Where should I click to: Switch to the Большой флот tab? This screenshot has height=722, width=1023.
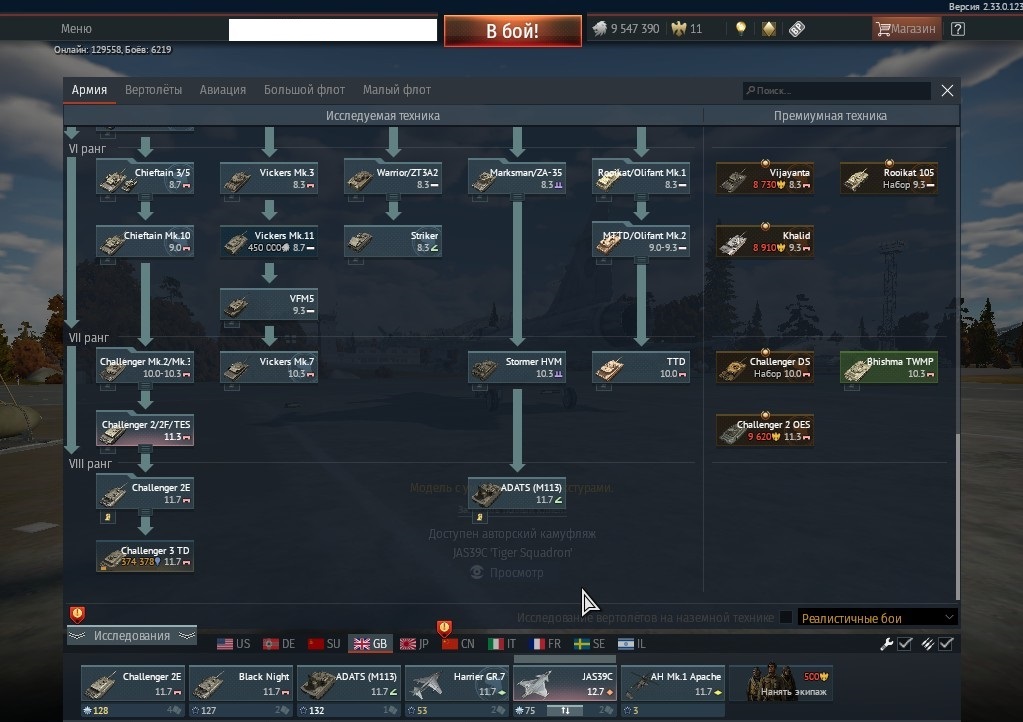(304, 90)
